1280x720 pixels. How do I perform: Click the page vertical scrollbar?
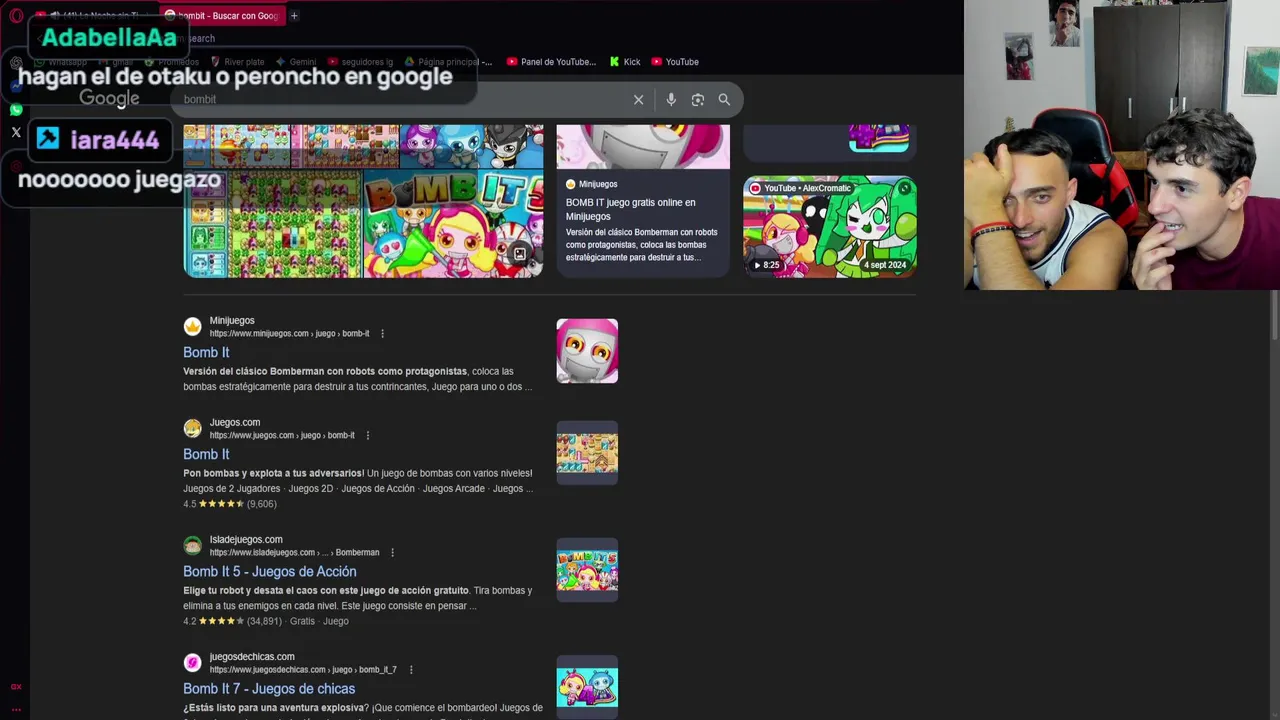(1274, 316)
